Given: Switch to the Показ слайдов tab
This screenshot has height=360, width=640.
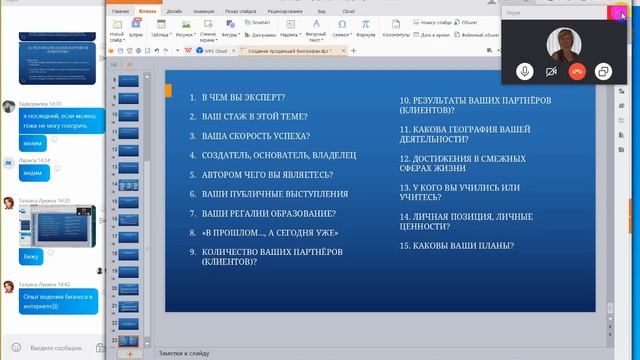Looking at the screenshot, I should point(240,11).
